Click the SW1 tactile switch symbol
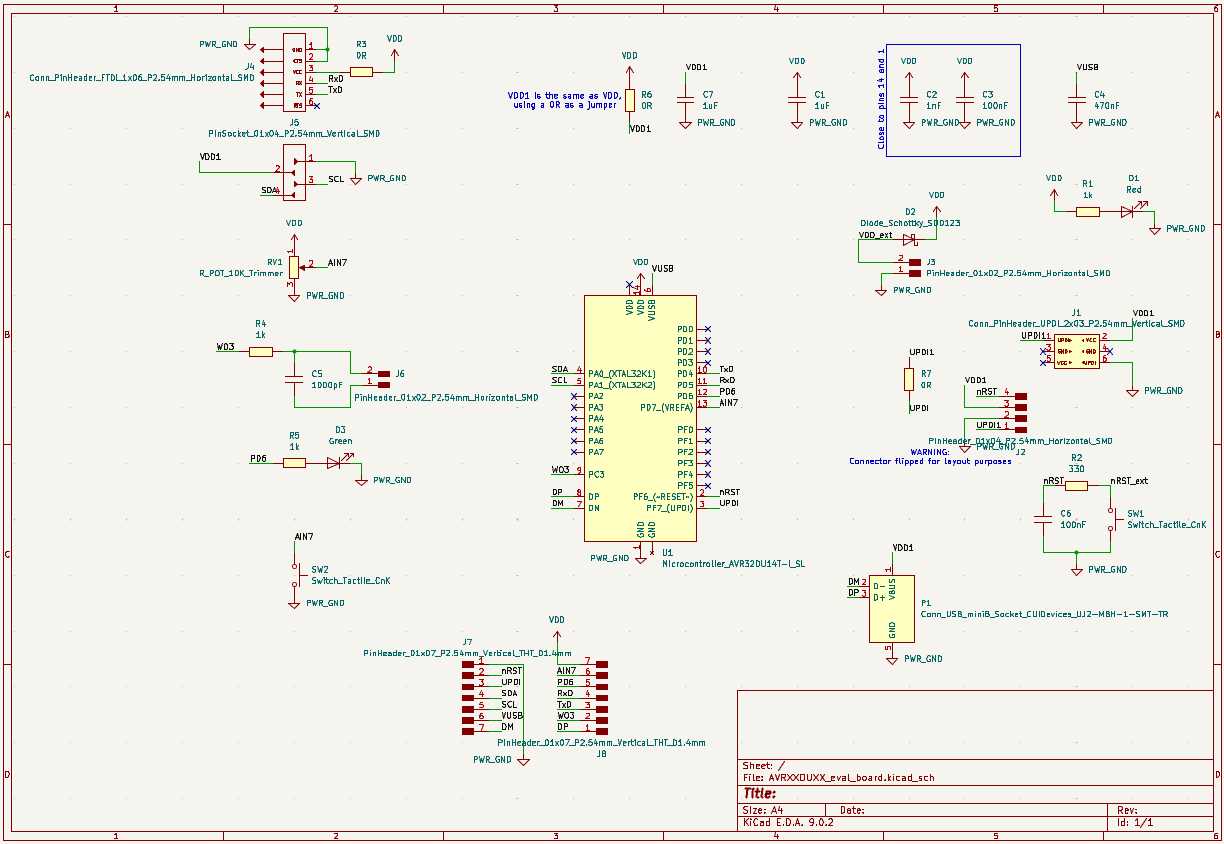This screenshot has width=1224, height=844. [1110, 522]
